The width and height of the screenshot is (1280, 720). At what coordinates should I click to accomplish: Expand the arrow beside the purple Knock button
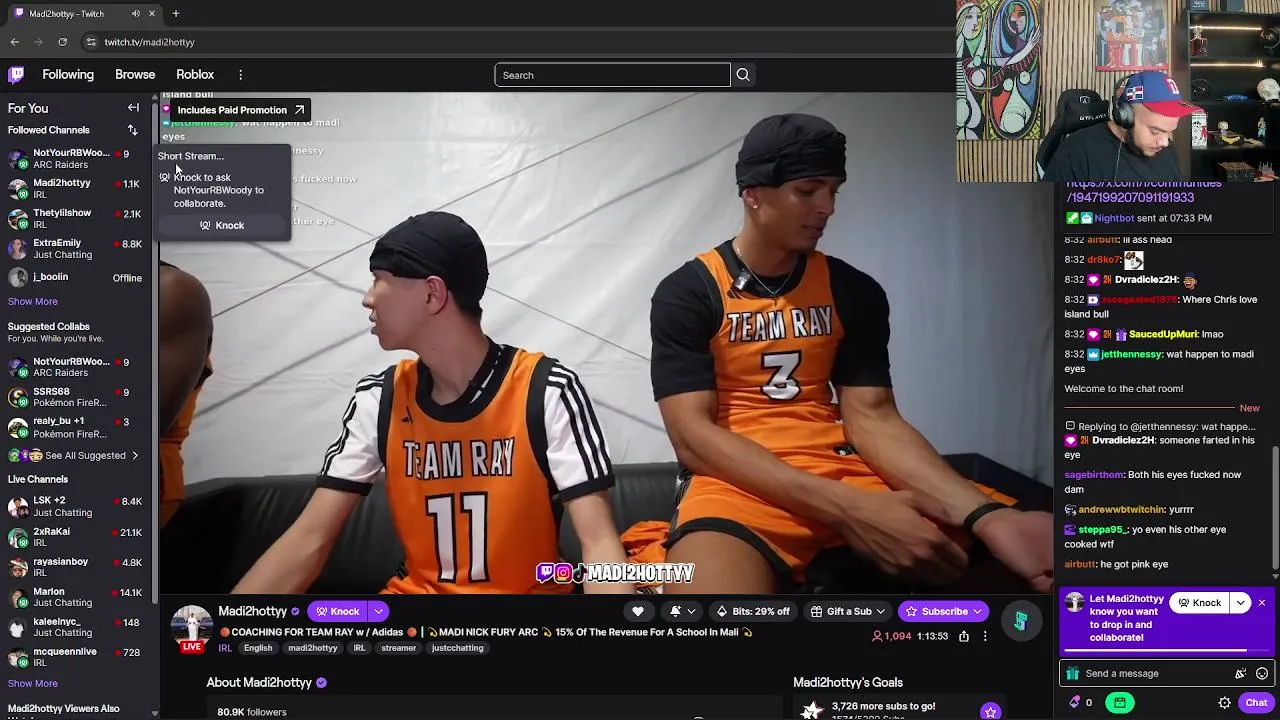point(378,611)
